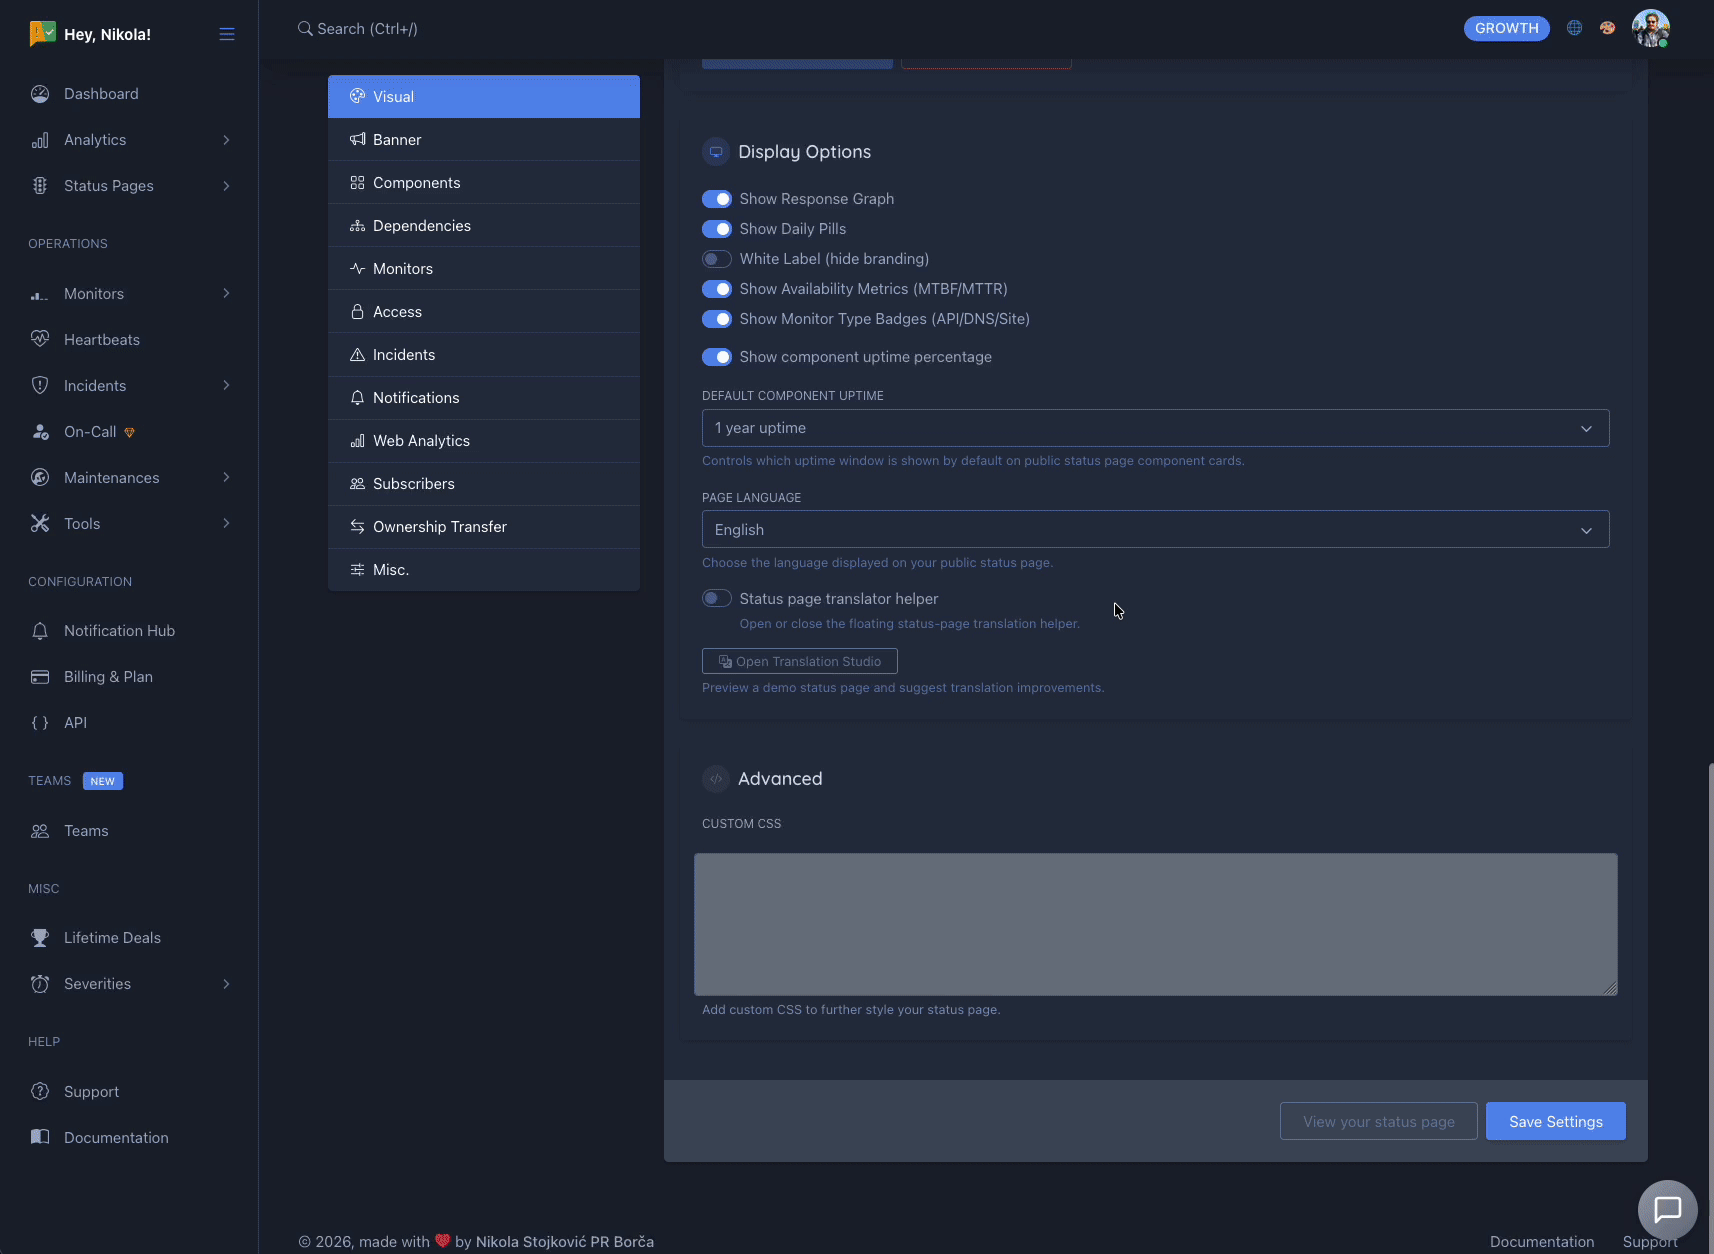Click the API sidebar icon
1714x1254 pixels.
click(40, 722)
